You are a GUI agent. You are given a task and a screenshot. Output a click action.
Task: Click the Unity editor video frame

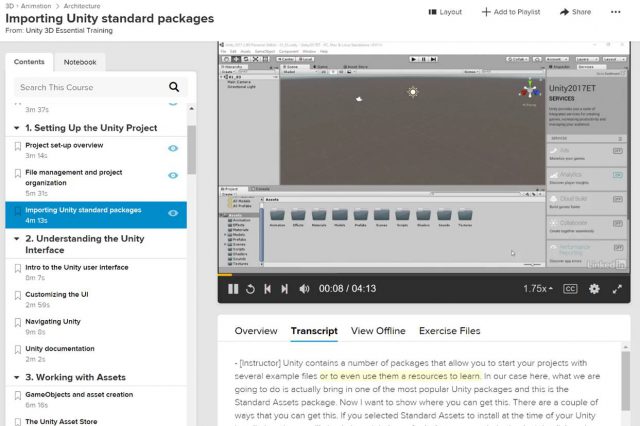pos(424,157)
